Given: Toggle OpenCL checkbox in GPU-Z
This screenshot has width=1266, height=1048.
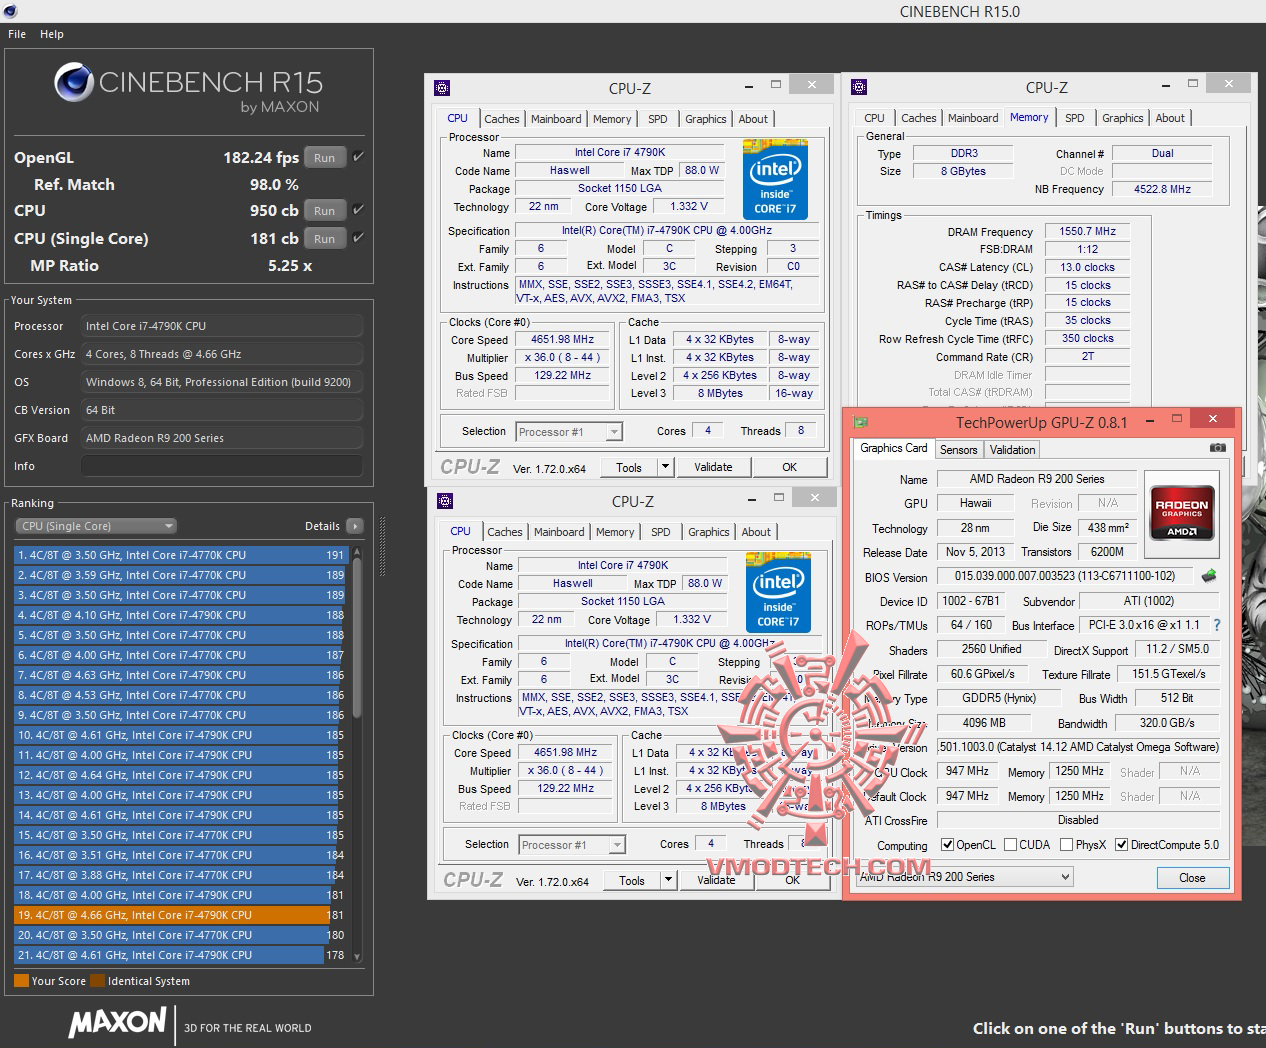Looking at the screenshot, I should click(947, 845).
